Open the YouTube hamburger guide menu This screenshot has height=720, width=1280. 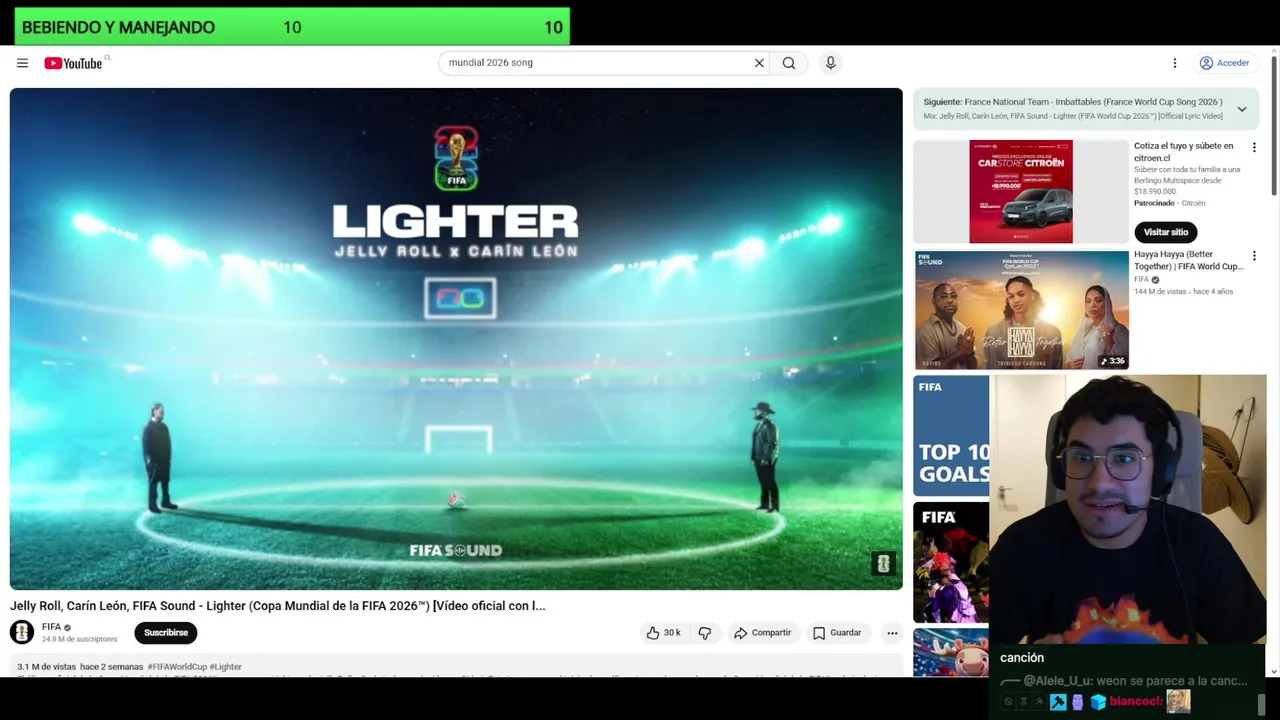click(22, 63)
